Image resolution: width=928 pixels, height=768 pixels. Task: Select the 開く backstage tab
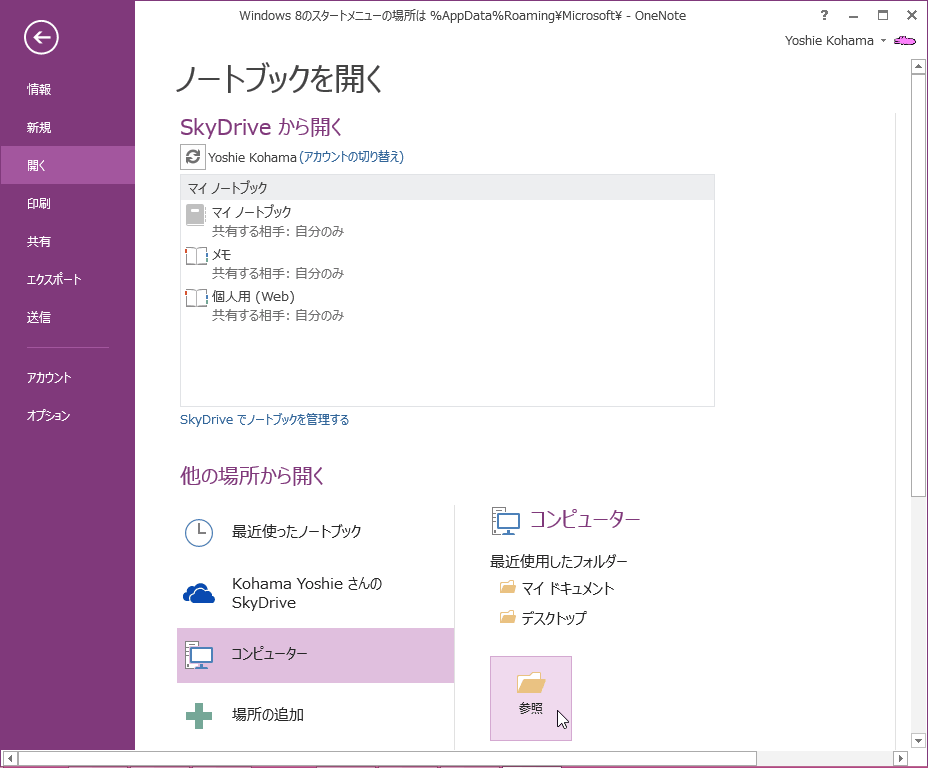pos(67,165)
